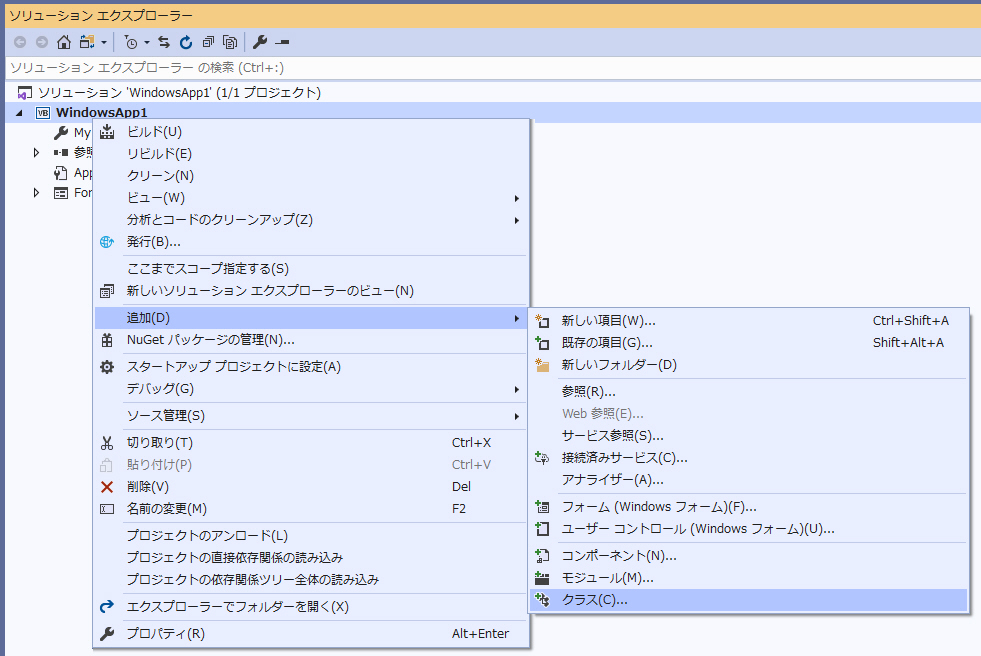
Task: Click モジュール(M)... in the Add submenu
Action: pyautogui.click(x=748, y=578)
